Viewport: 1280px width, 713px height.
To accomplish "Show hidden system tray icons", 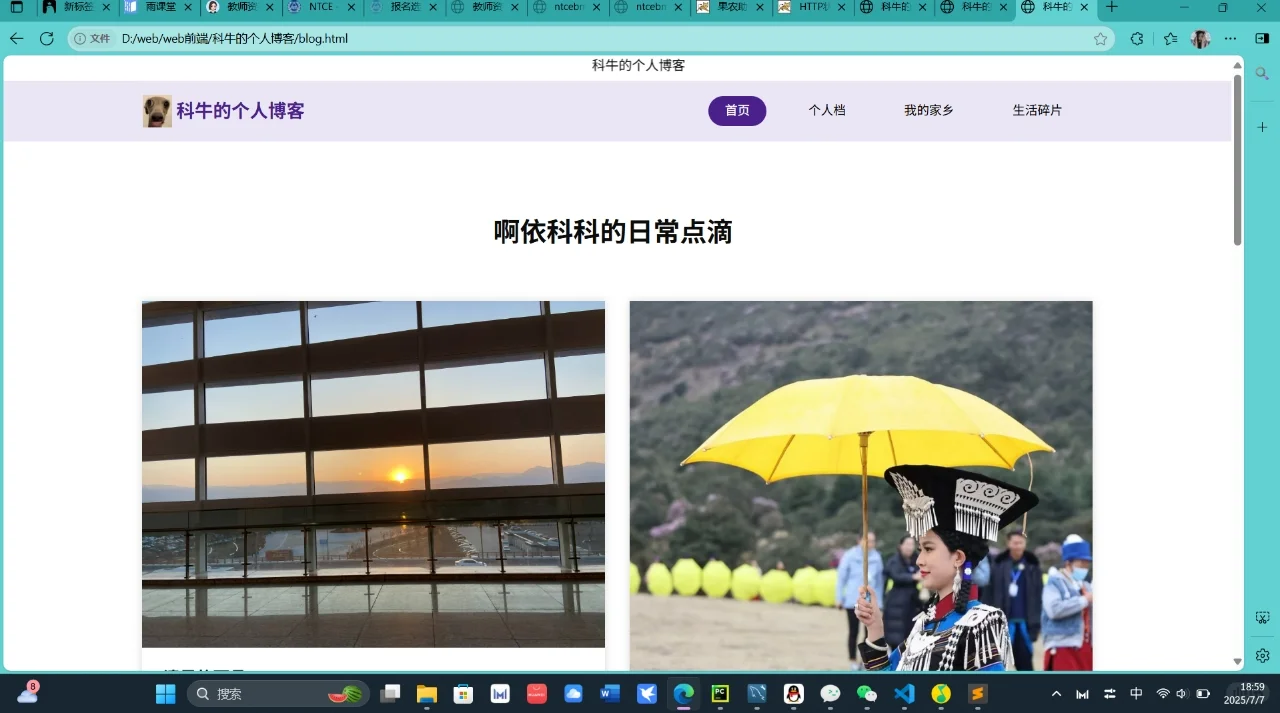I will 1056,694.
